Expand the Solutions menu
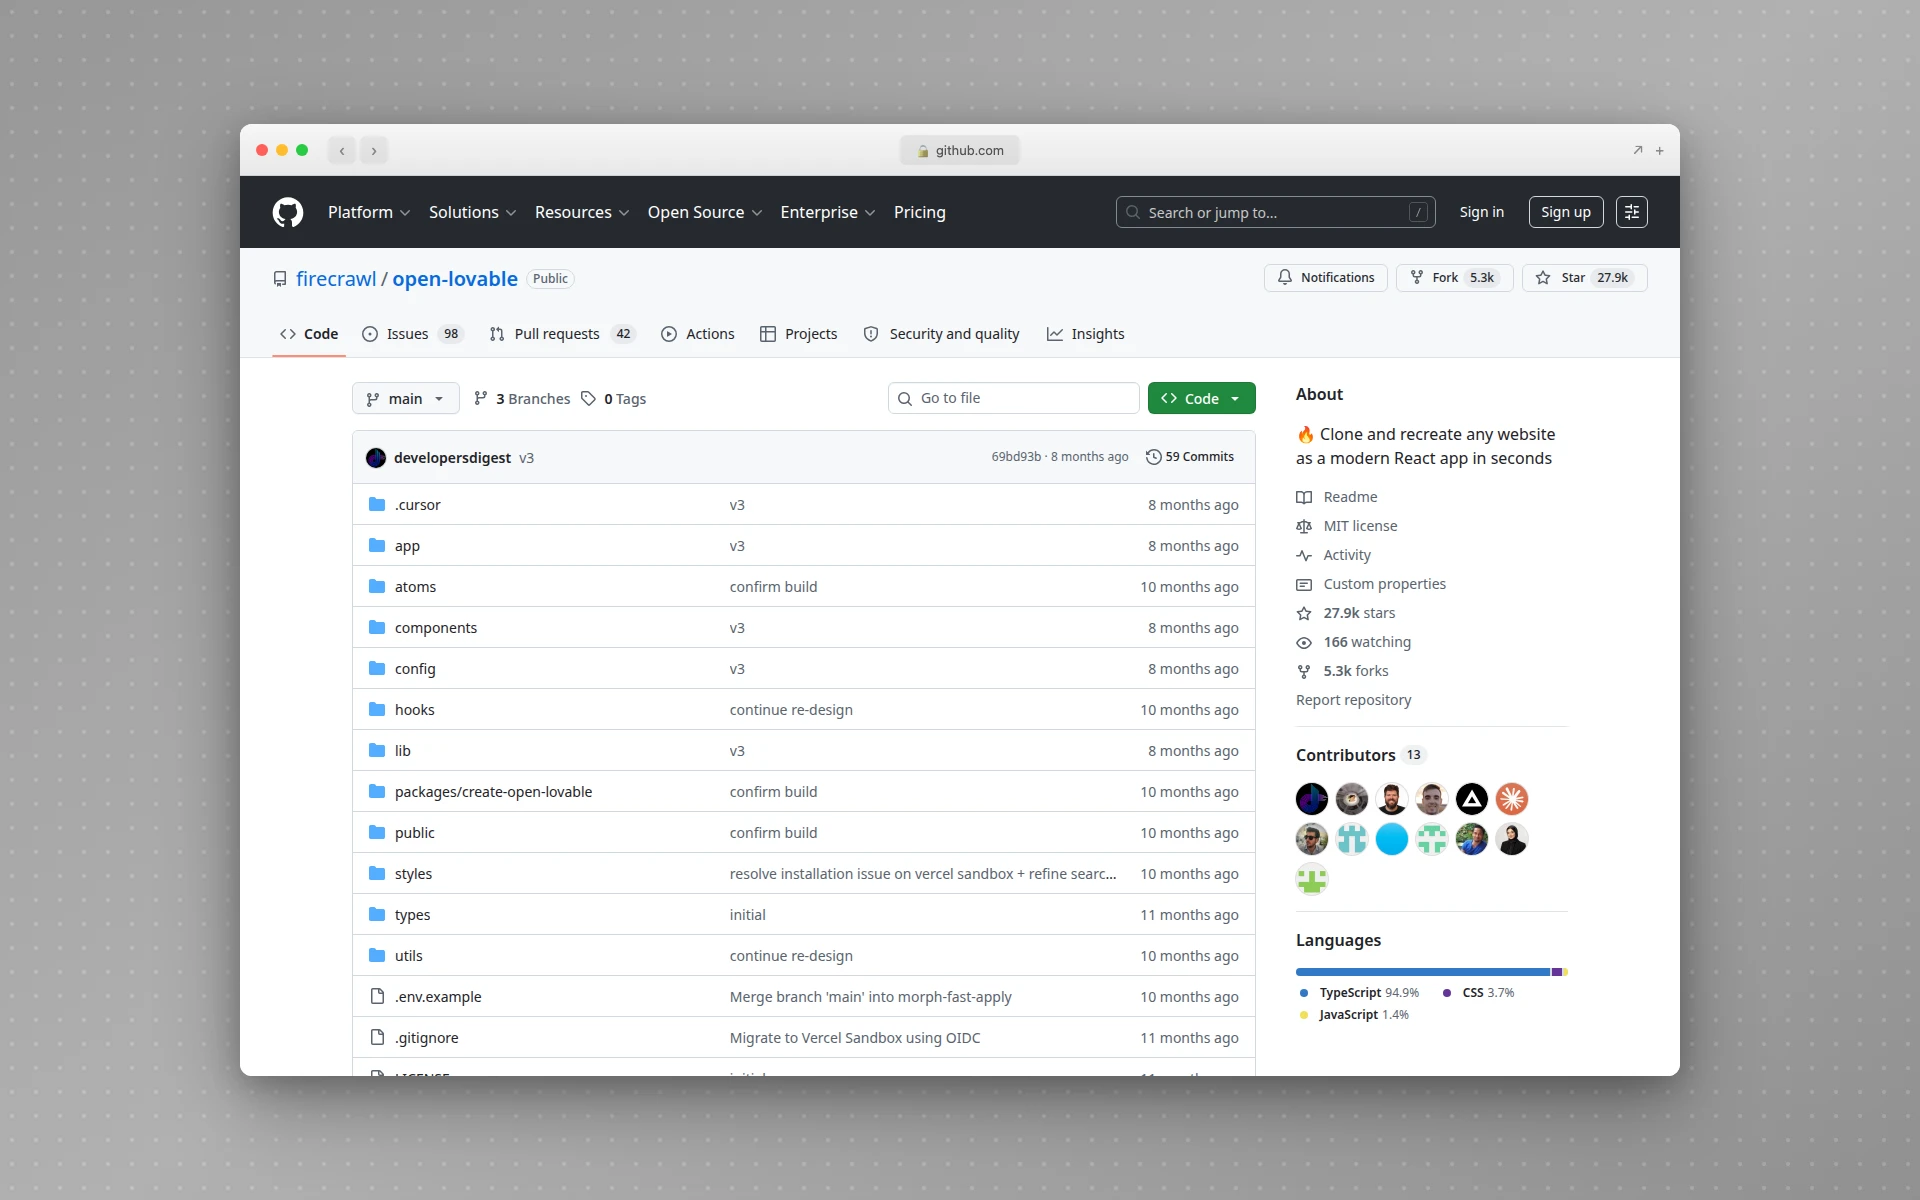This screenshot has height=1200, width=1920. (x=473, y=212)
